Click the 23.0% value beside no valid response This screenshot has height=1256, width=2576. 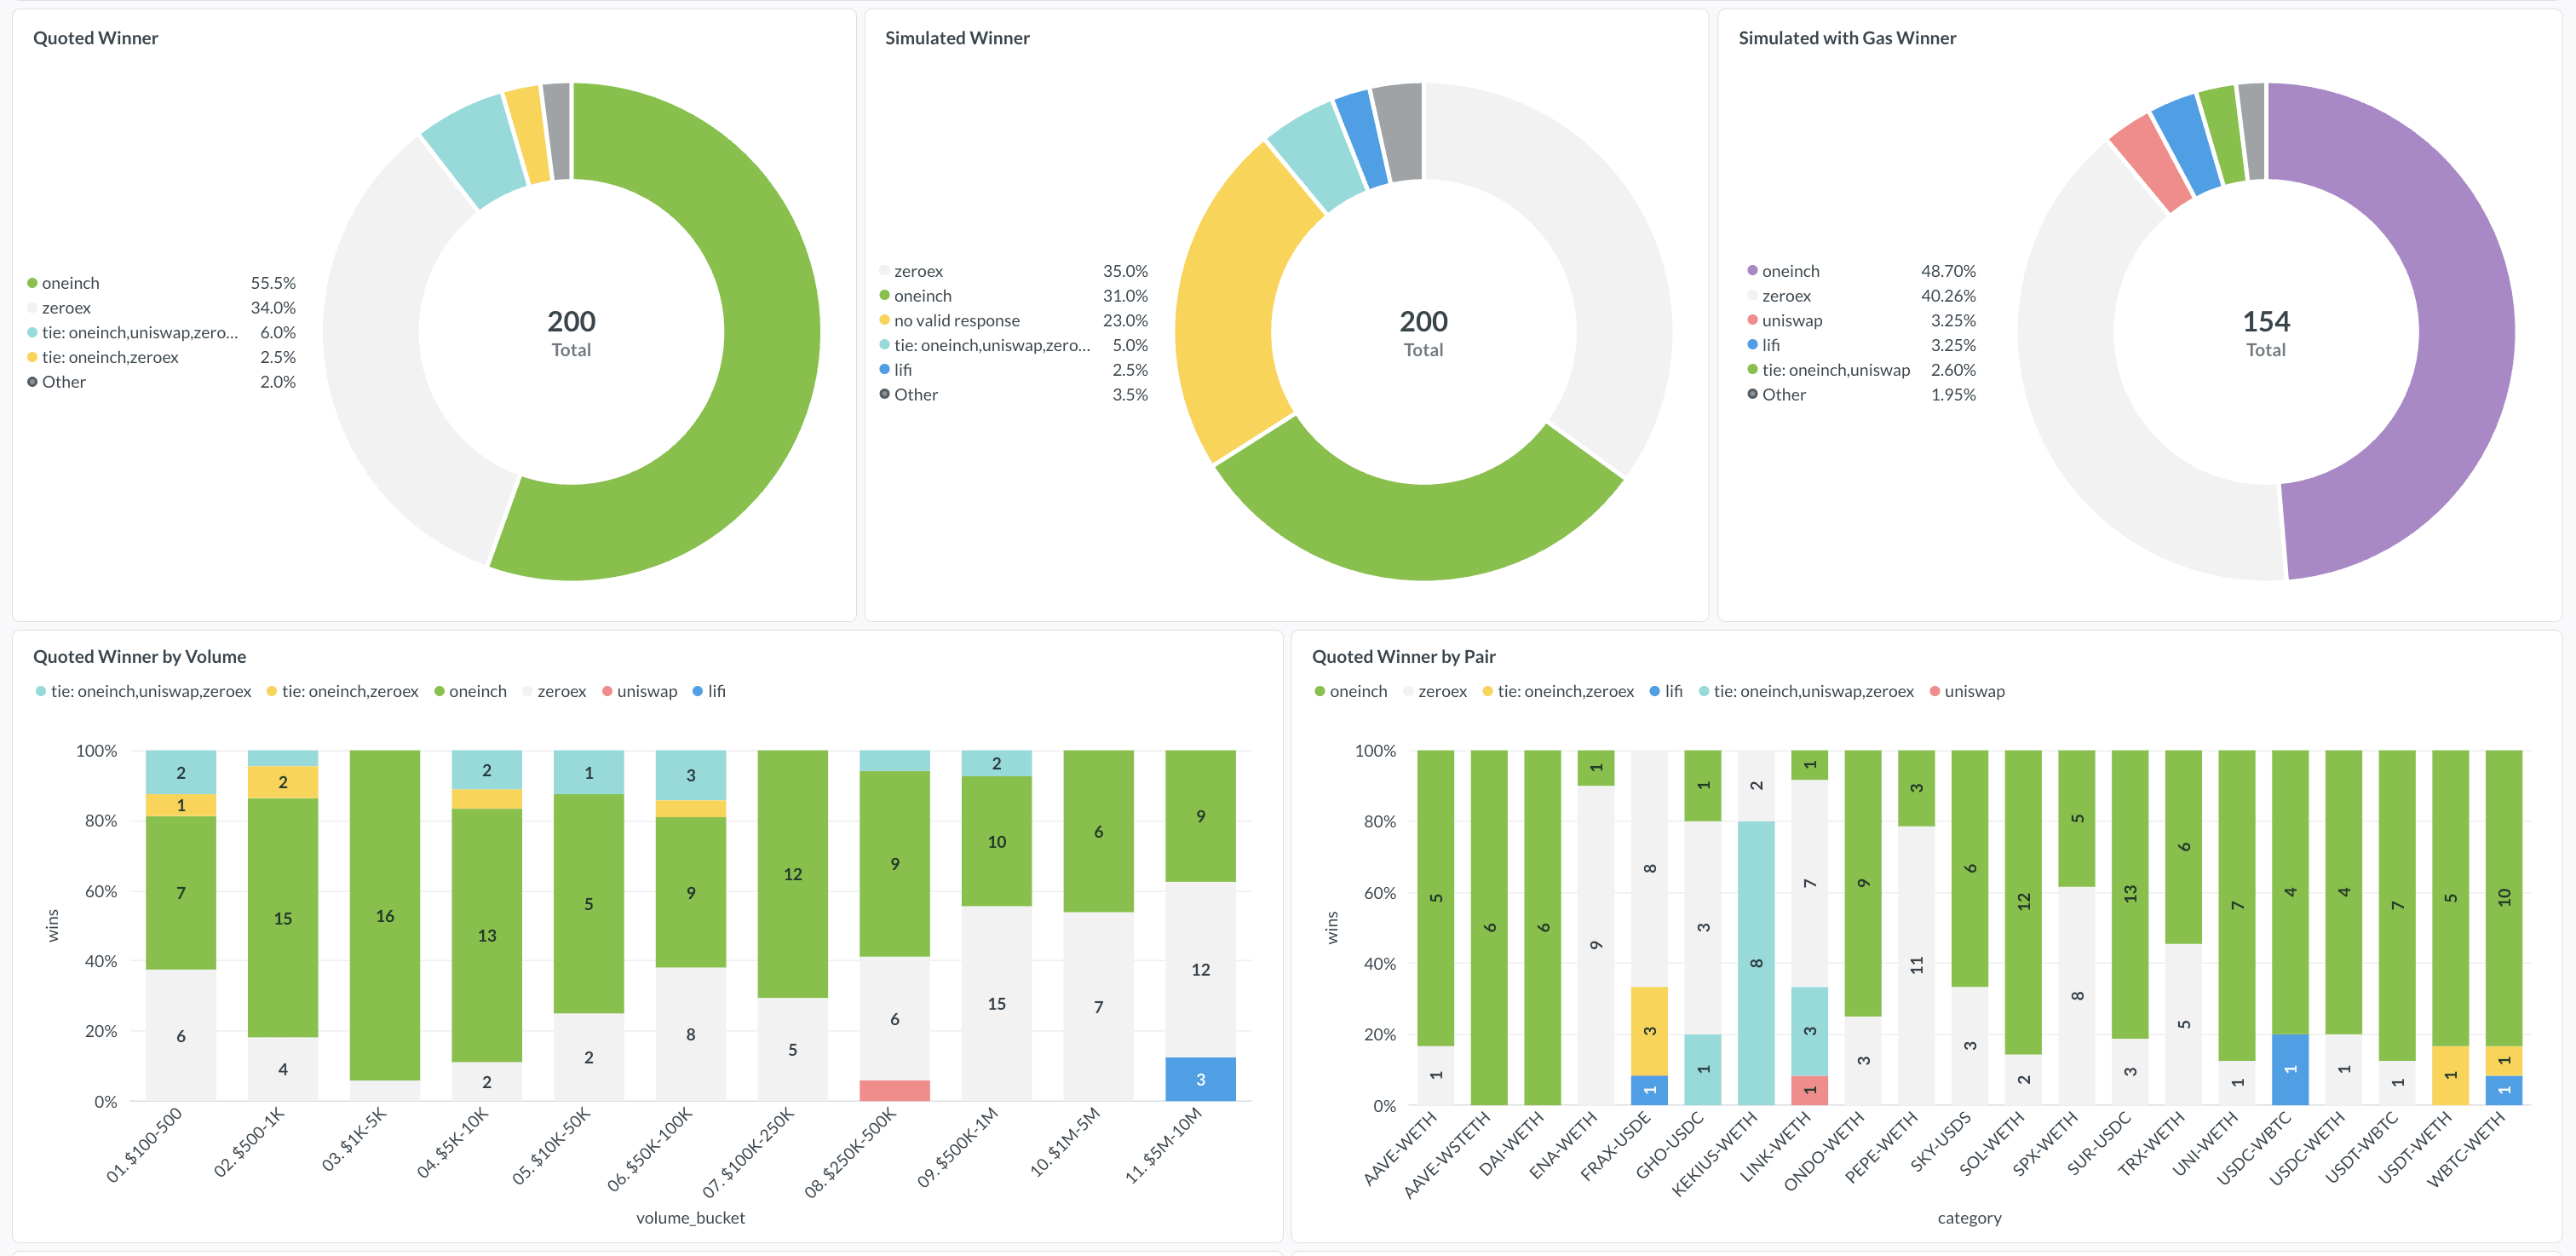[x=1125, y=320]
